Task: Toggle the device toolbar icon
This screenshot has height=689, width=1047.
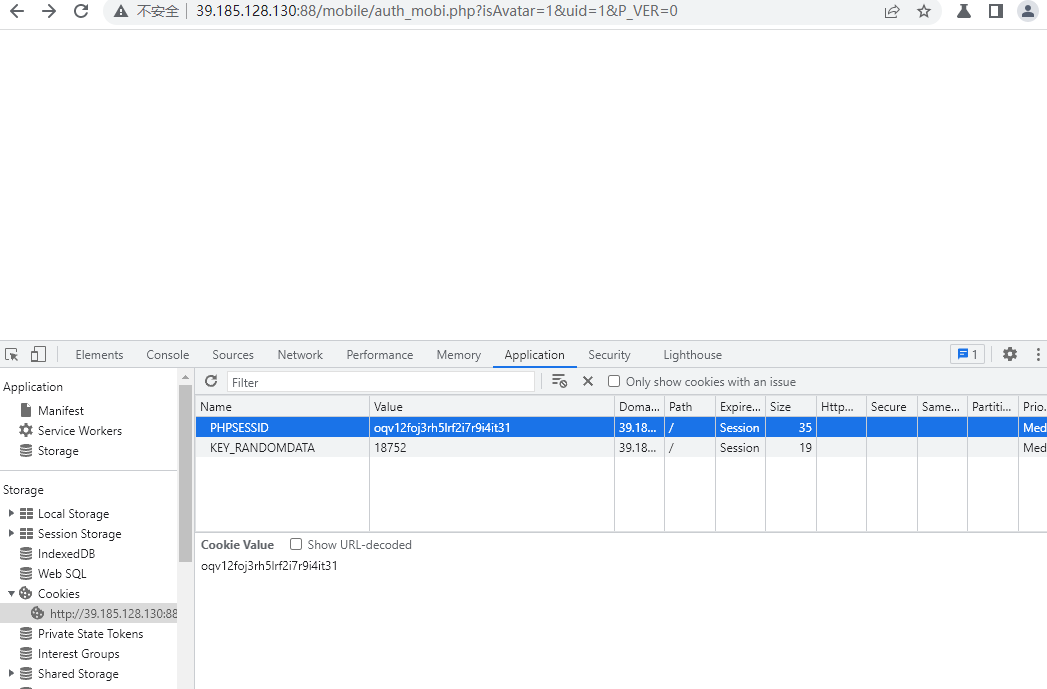Action: pos(38,354)
